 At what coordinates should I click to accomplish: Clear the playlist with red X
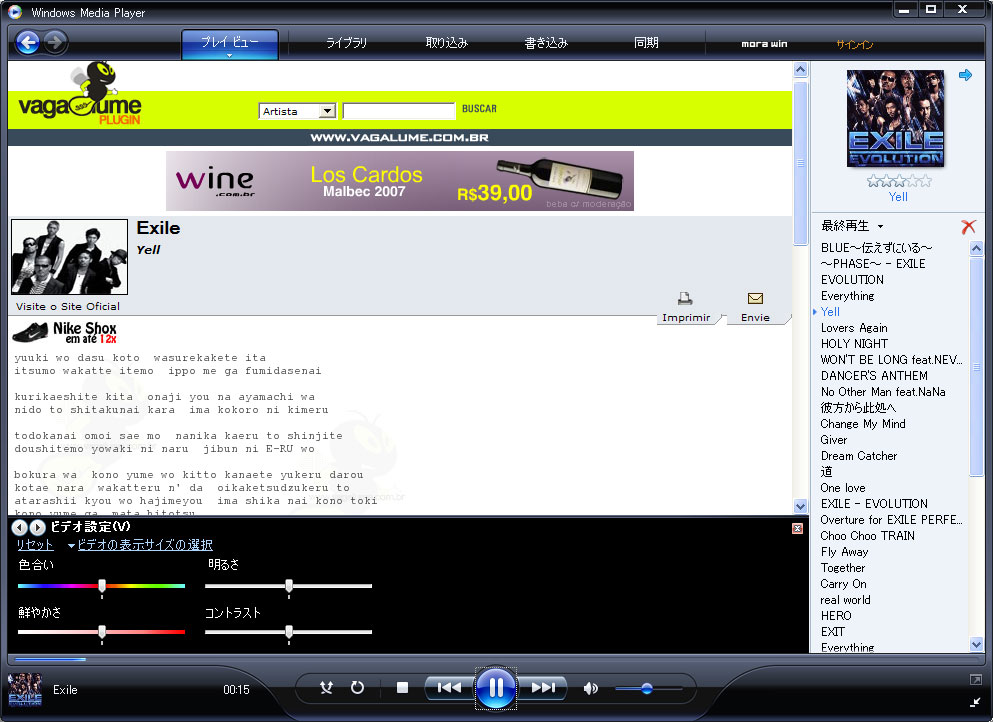tap(968, 226)
